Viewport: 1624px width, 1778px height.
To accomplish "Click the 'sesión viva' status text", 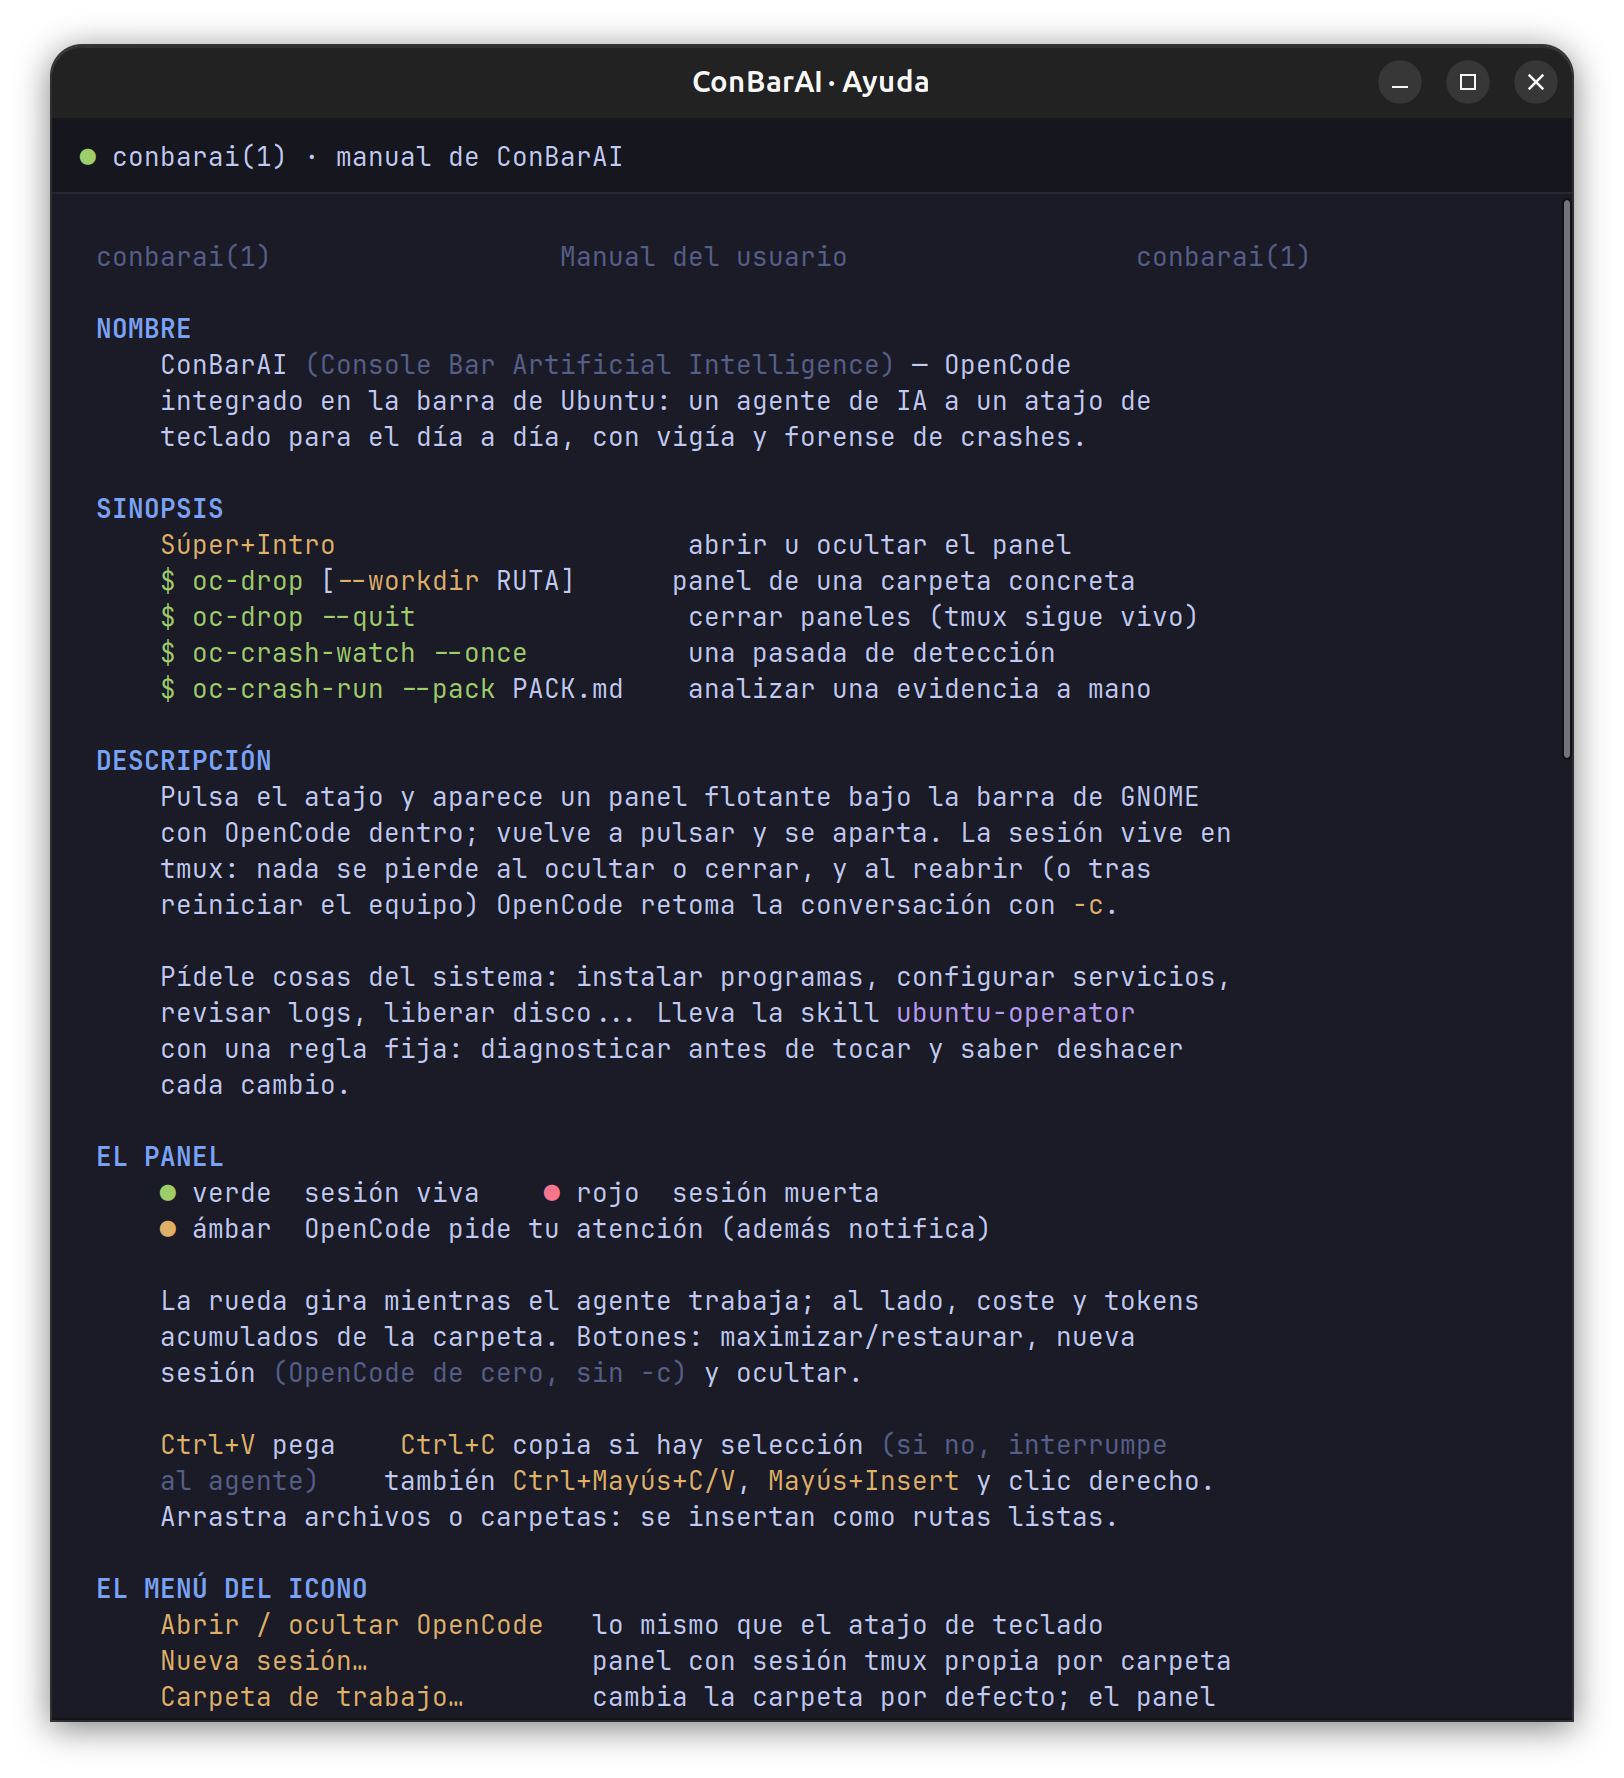I will point(392,1193).
